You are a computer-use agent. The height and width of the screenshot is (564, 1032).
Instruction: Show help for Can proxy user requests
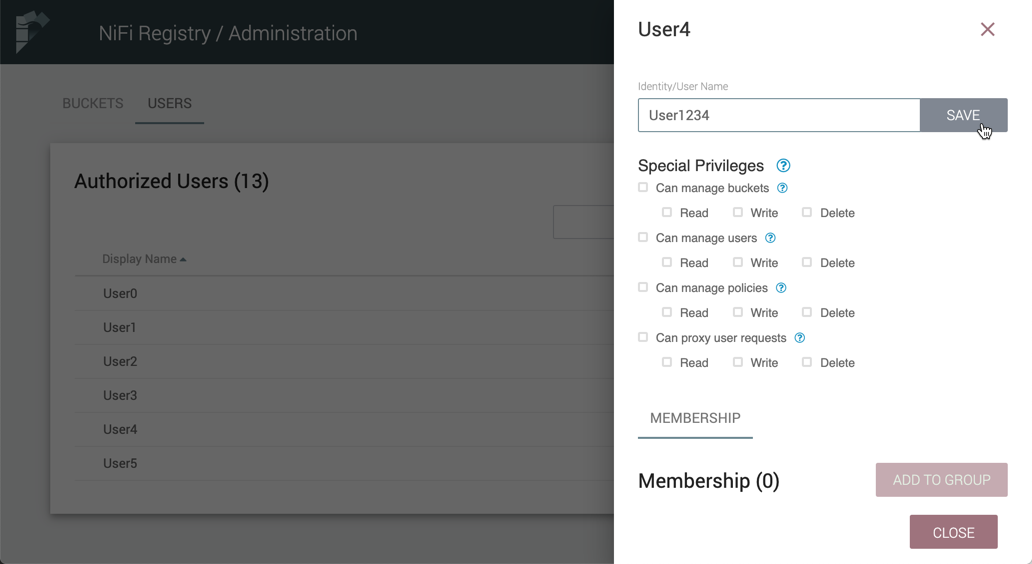click(799, 338)
